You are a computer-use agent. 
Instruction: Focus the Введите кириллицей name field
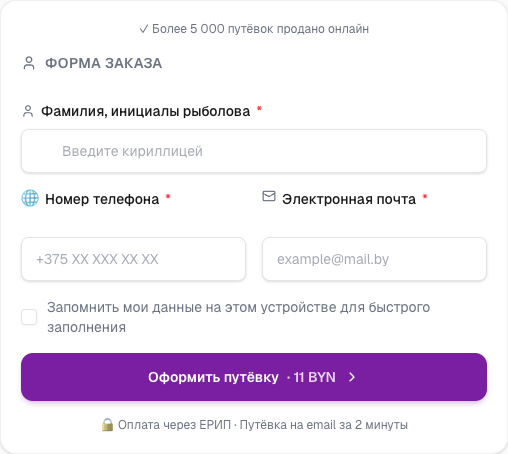pyautogui.click(x=254, y=151)
